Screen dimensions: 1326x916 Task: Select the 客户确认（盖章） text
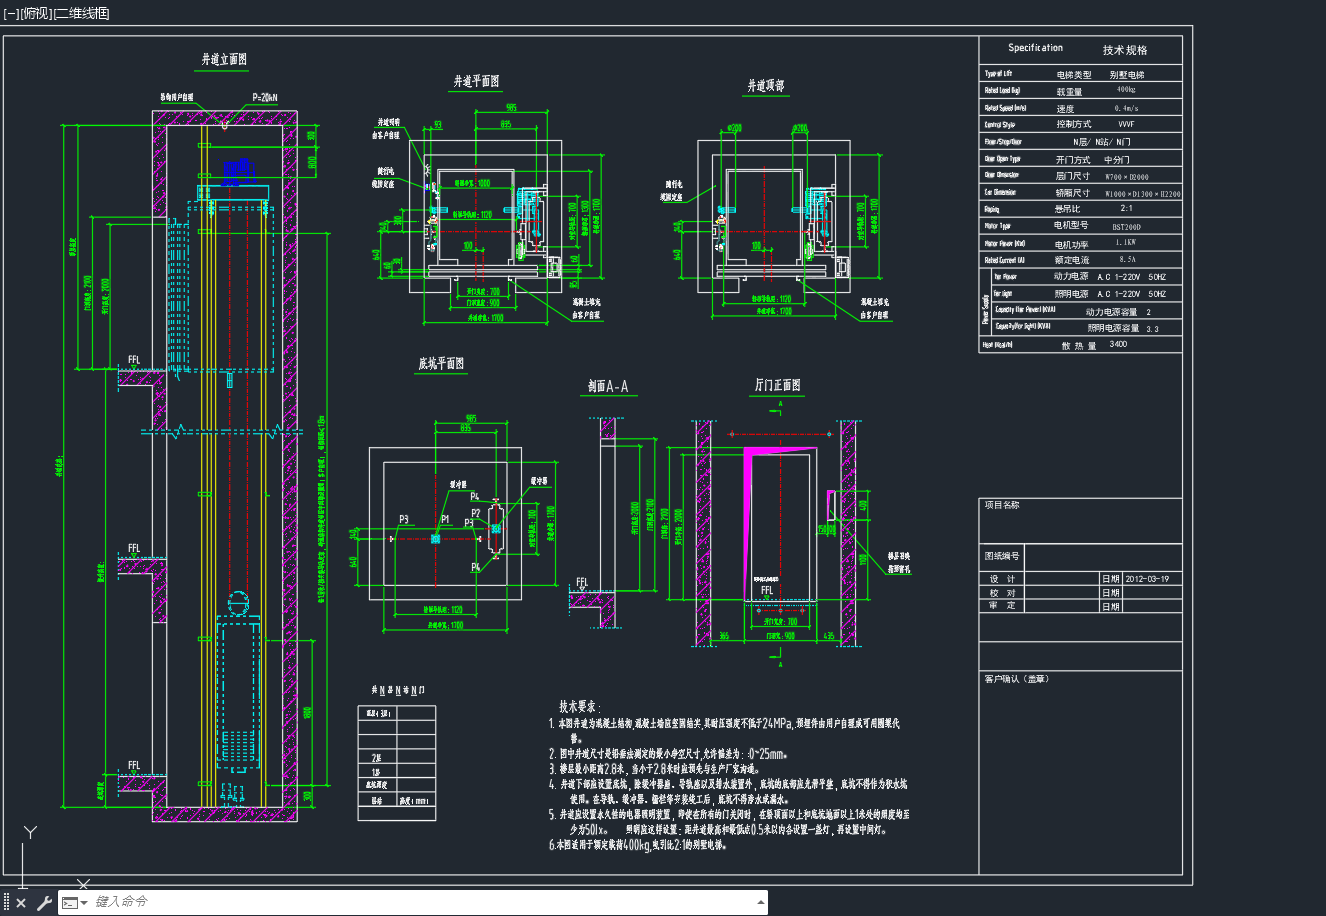1016,679
